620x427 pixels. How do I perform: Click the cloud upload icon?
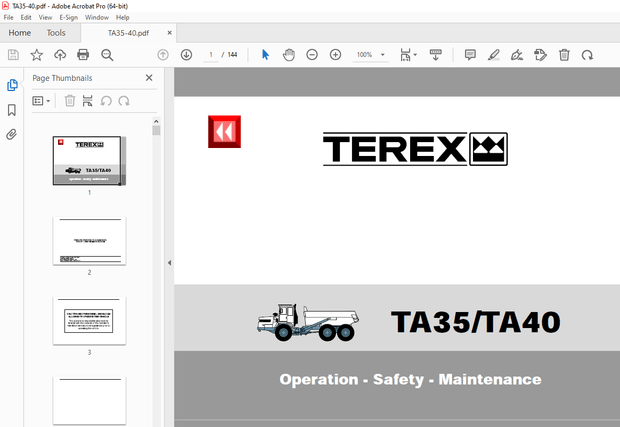point(60,55)
